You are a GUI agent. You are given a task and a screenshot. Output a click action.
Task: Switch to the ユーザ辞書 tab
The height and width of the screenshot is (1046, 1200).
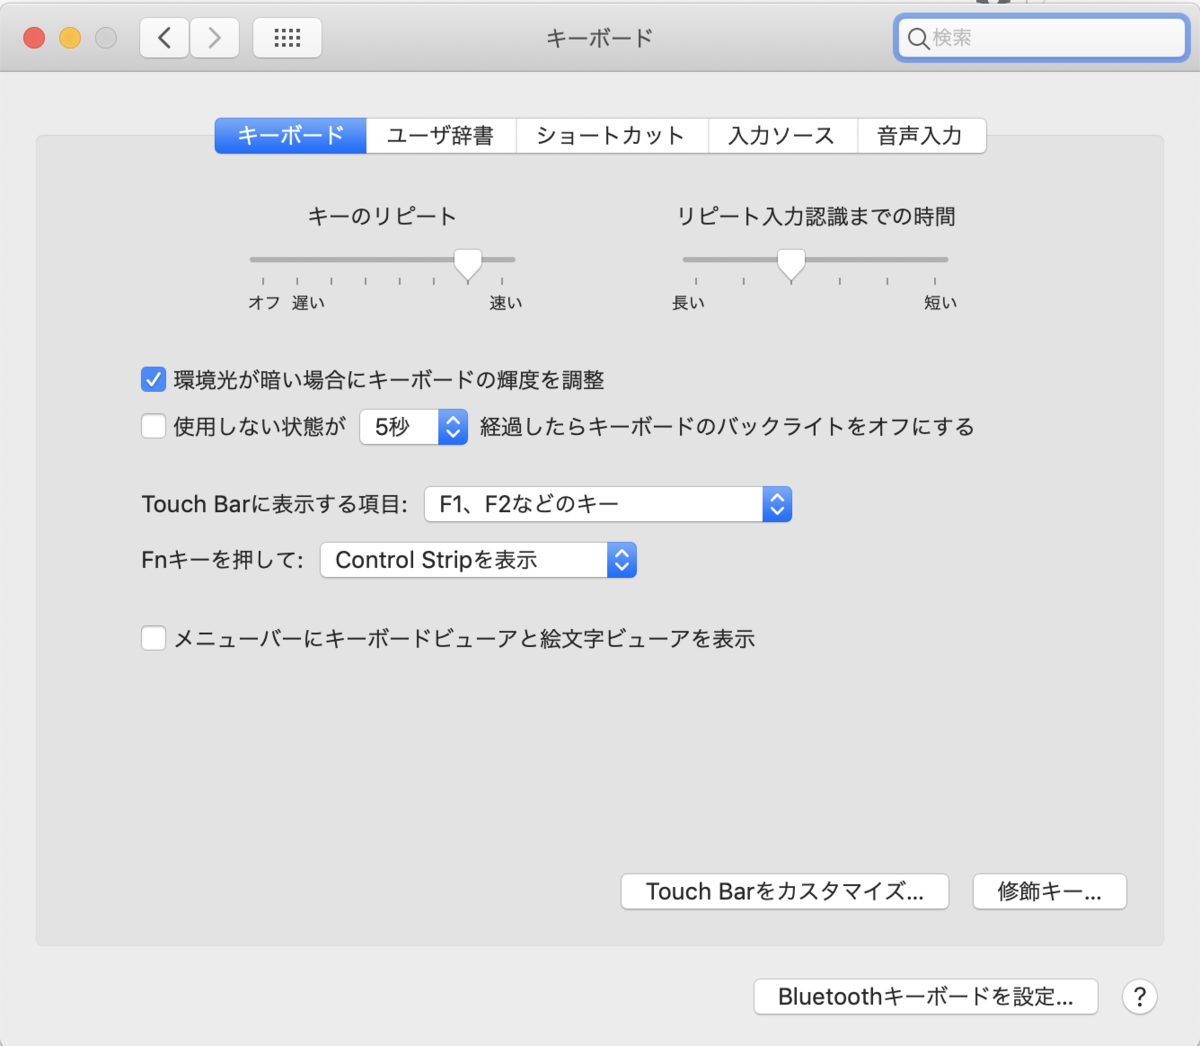[441, 135]
